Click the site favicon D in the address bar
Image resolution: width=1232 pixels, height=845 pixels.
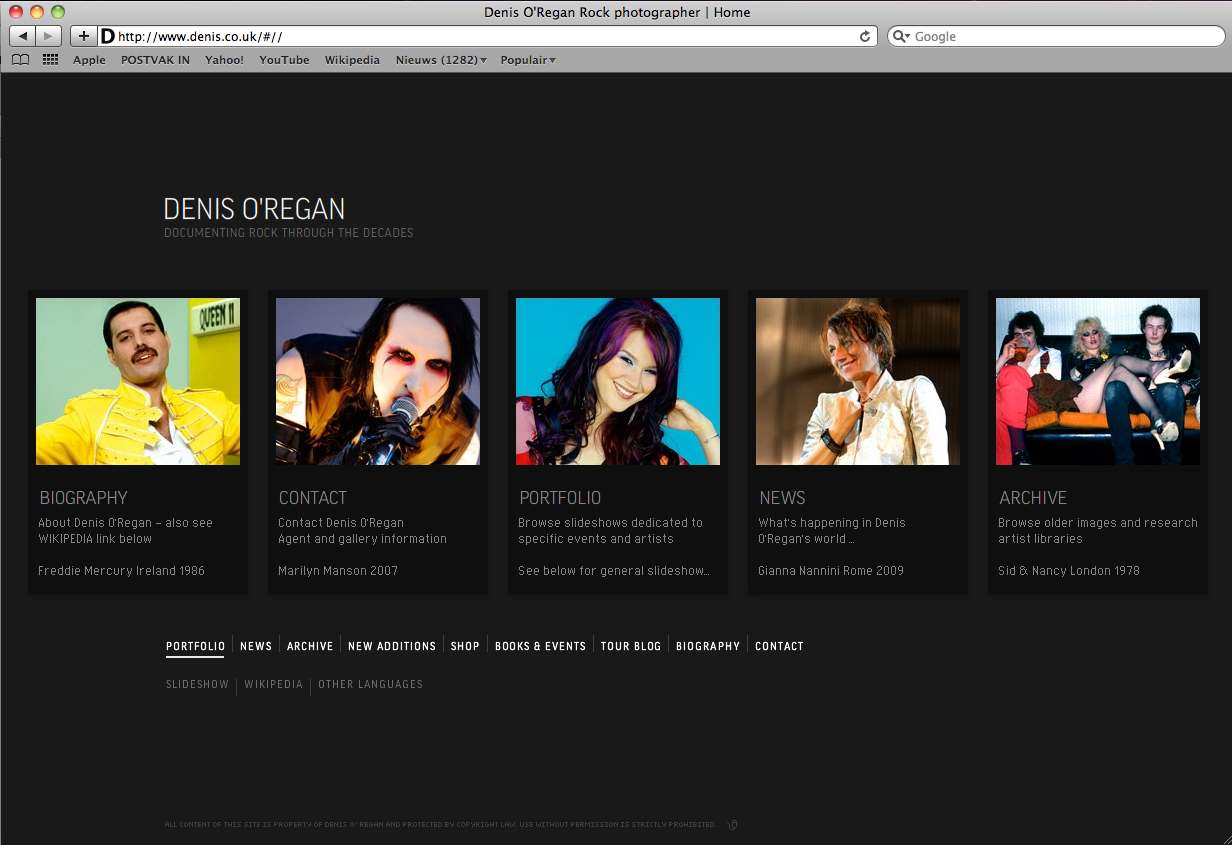(107, 36)
